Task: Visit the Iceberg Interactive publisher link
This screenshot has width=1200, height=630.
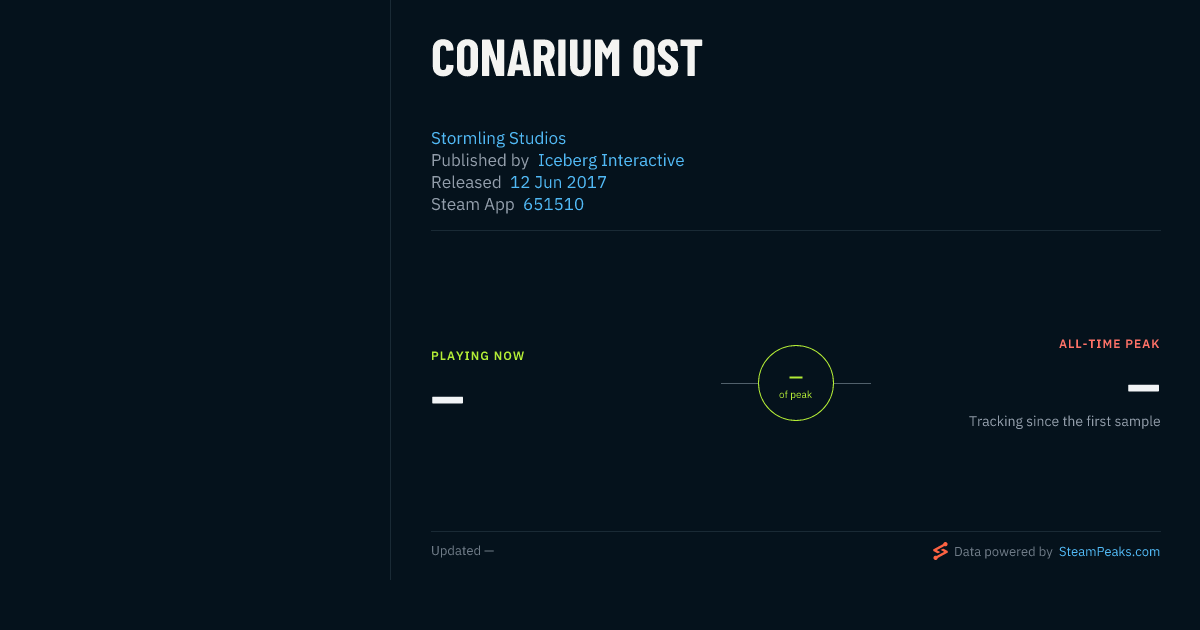Action: pyautogui.click(x=611, y=160)
